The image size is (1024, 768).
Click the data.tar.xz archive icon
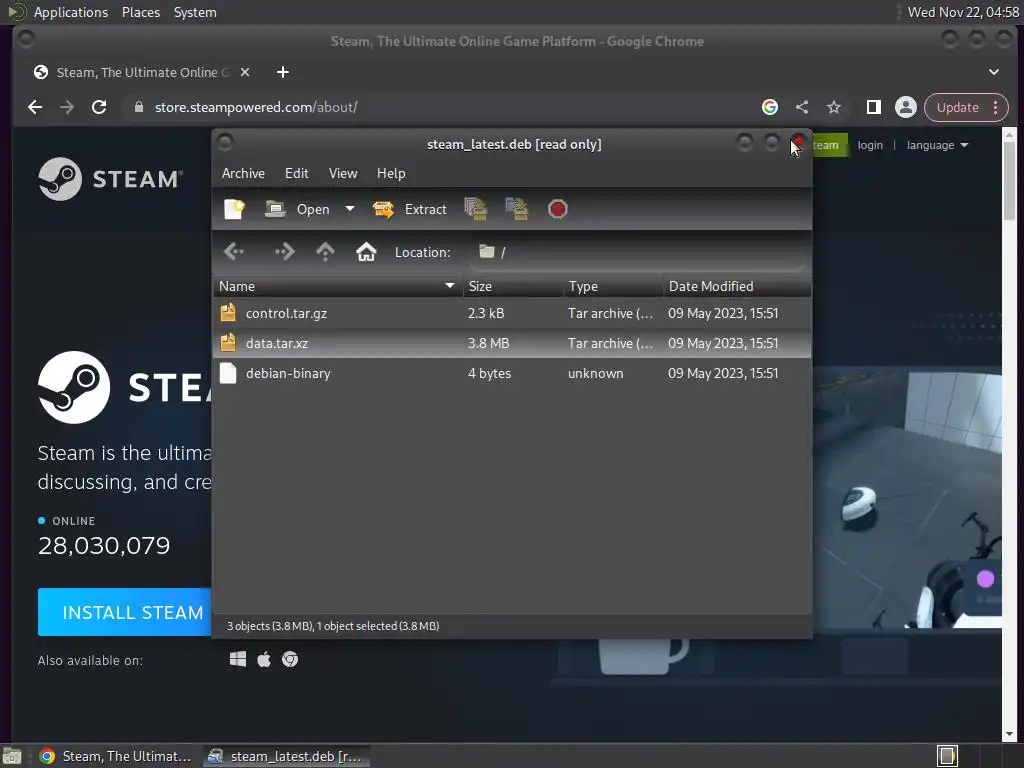tap(228, 343)
